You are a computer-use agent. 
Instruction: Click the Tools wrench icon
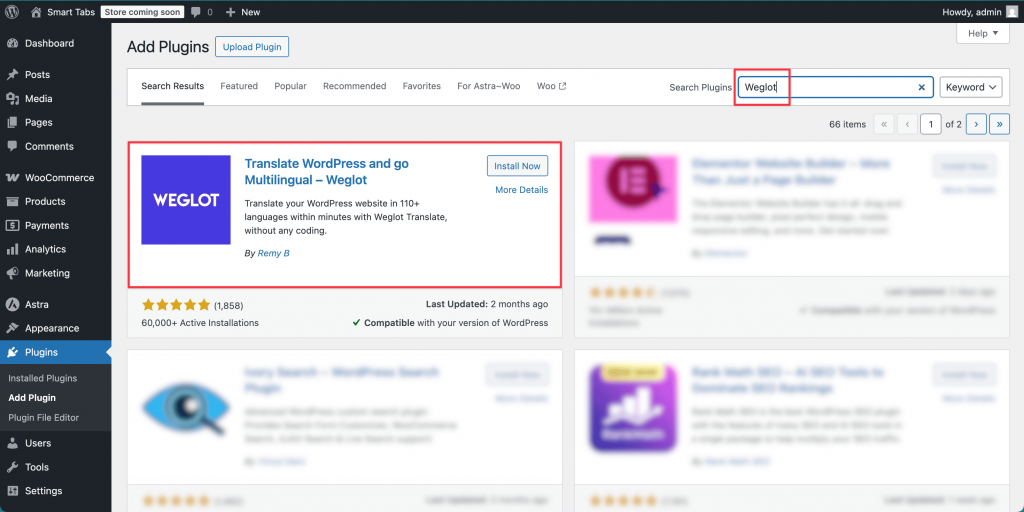(12, 467)
